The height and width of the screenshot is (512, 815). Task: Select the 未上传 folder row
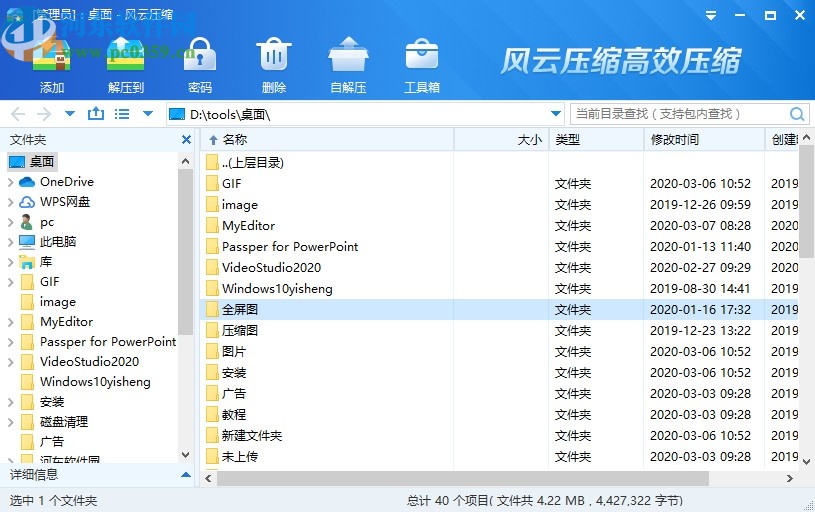click(499, 456)
